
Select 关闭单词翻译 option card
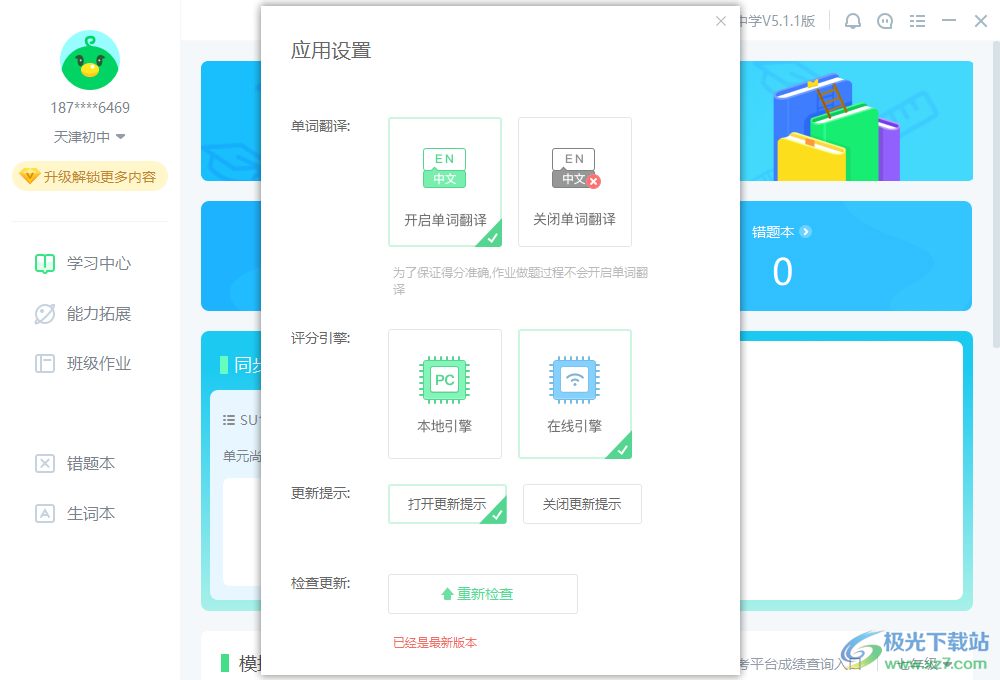click(x=575, y=182)
